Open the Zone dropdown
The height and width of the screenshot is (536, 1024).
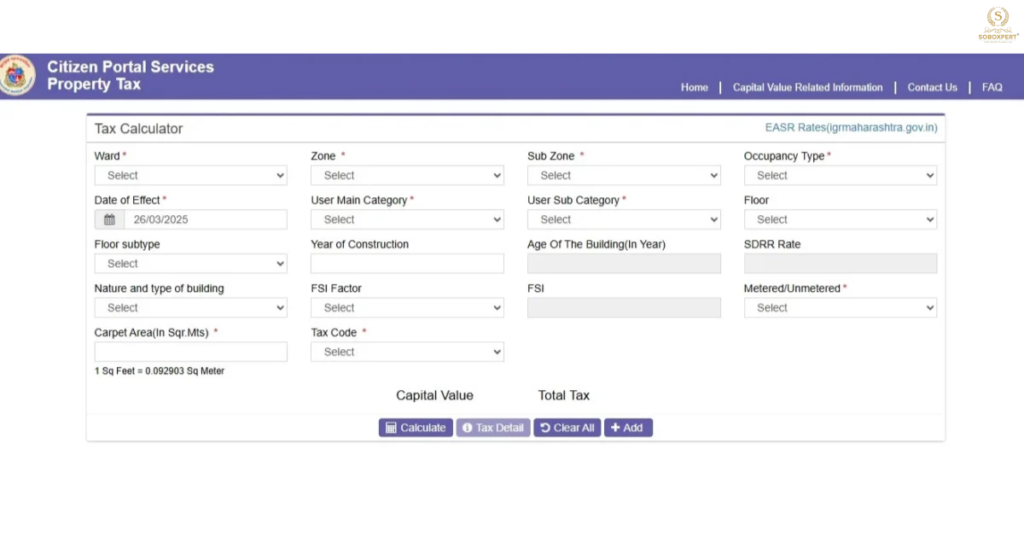[x=408, y=175]
